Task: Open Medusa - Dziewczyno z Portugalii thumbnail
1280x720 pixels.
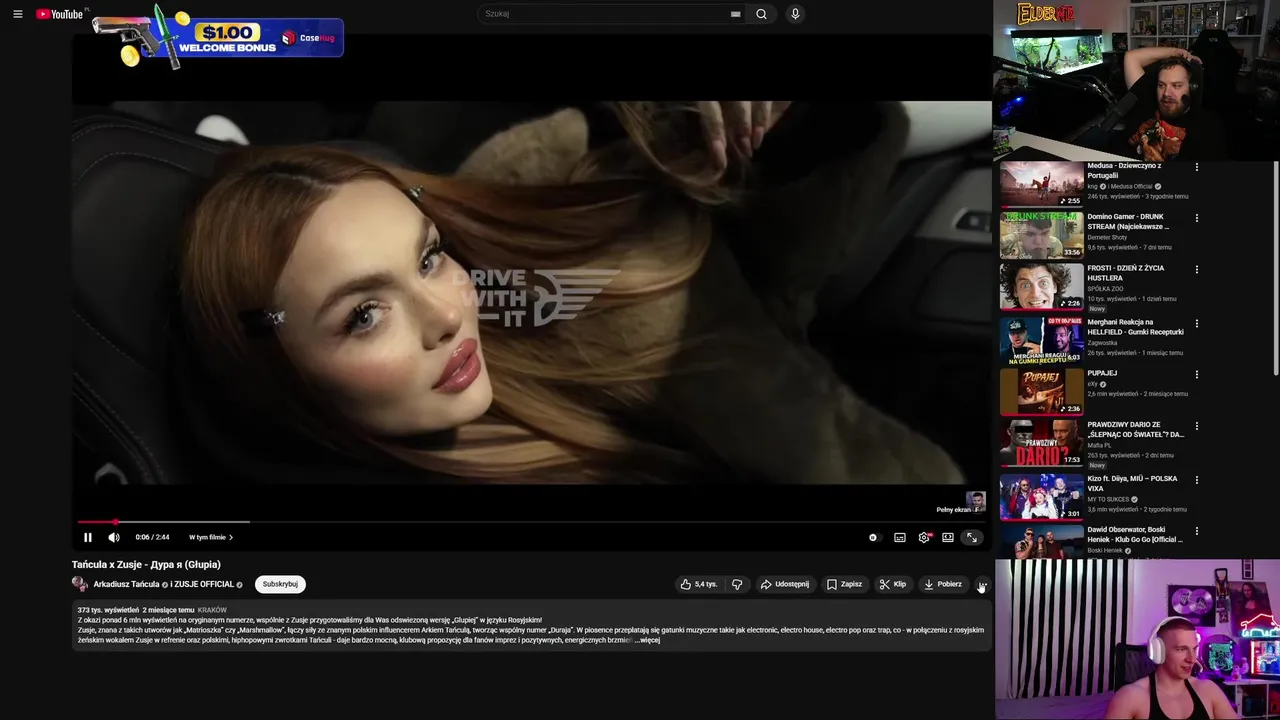Action: pyautogui.click(x=1041, y=184)
